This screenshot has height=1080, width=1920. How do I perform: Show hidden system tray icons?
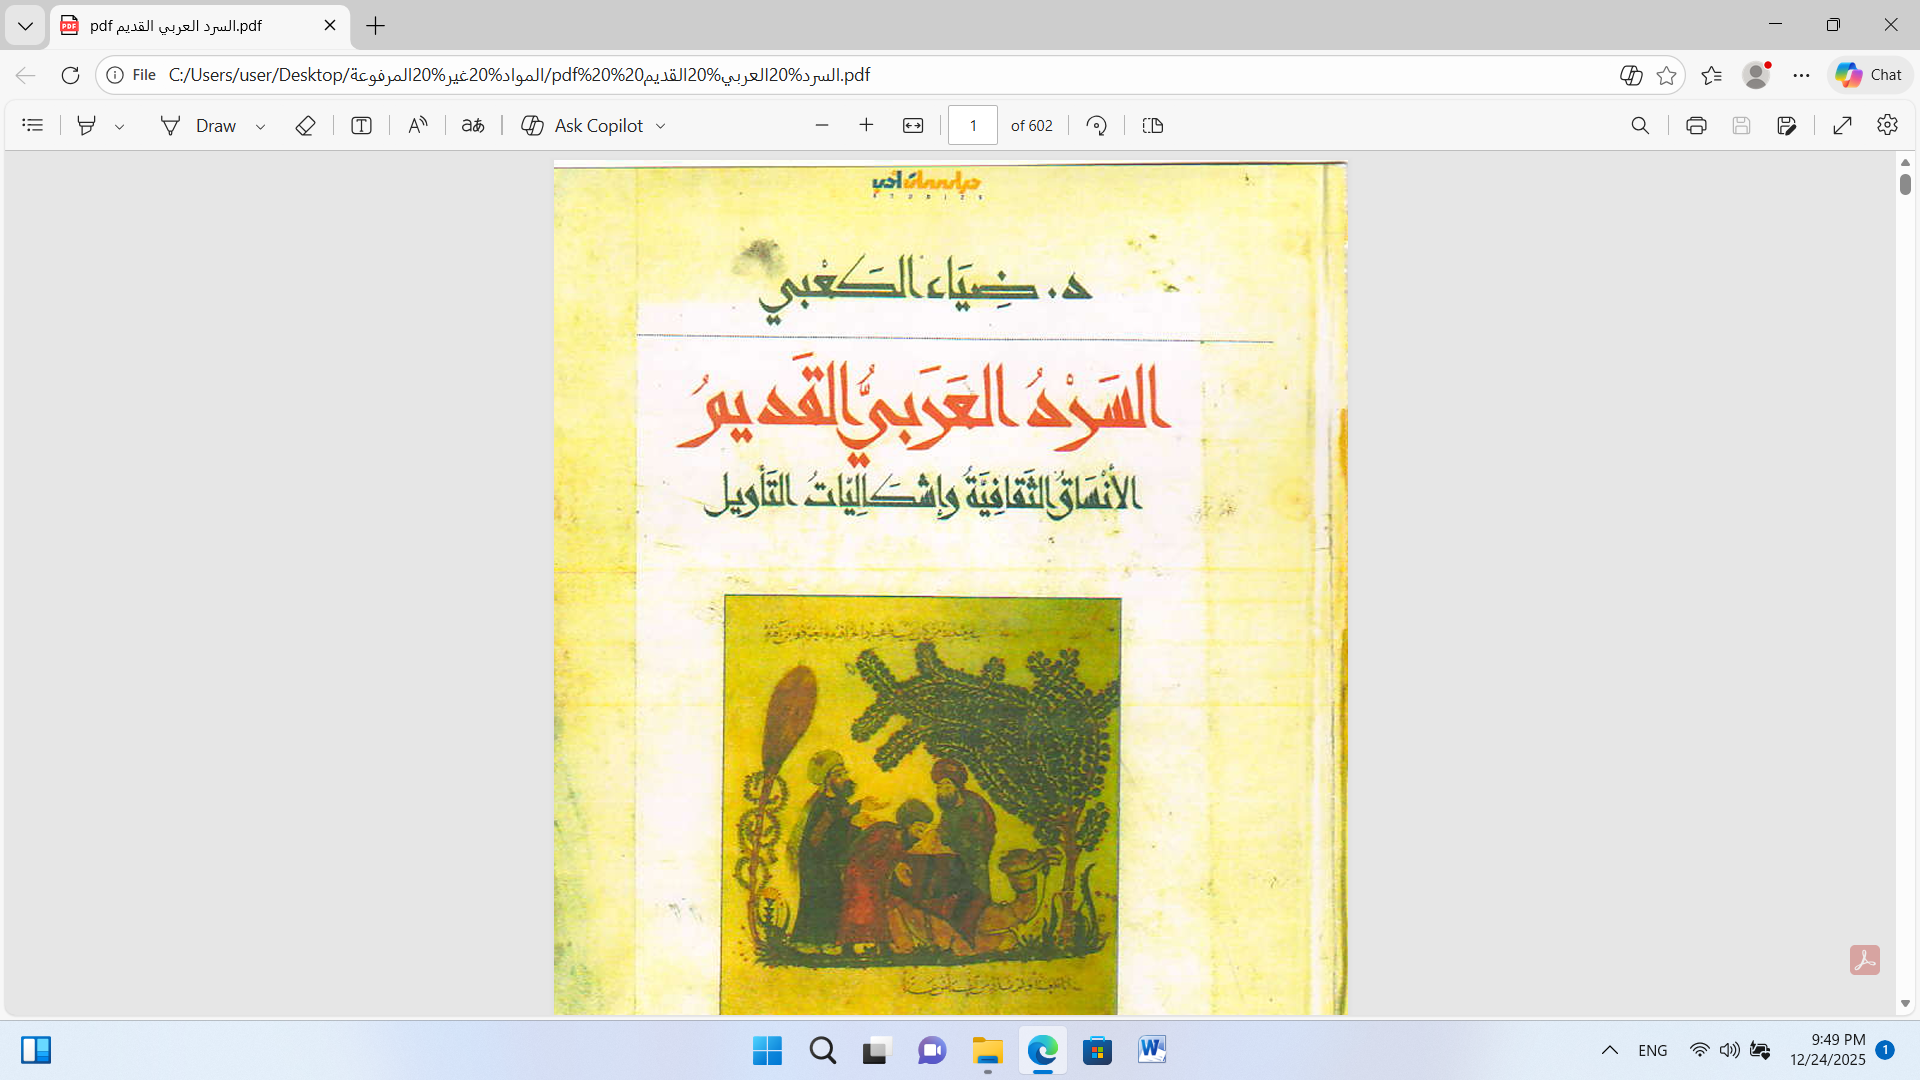pyautogui.click(x=1610, y=1050)
